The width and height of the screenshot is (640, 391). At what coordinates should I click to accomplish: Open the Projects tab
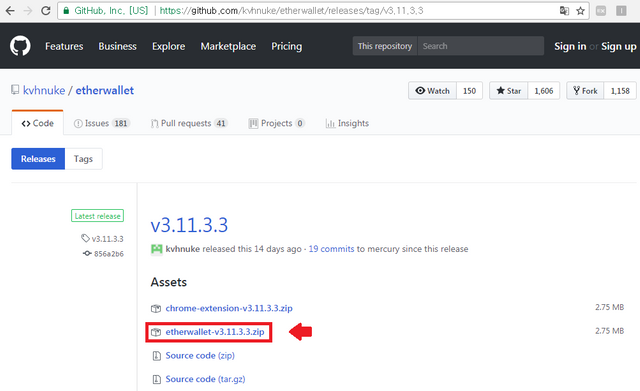[277, 123]
